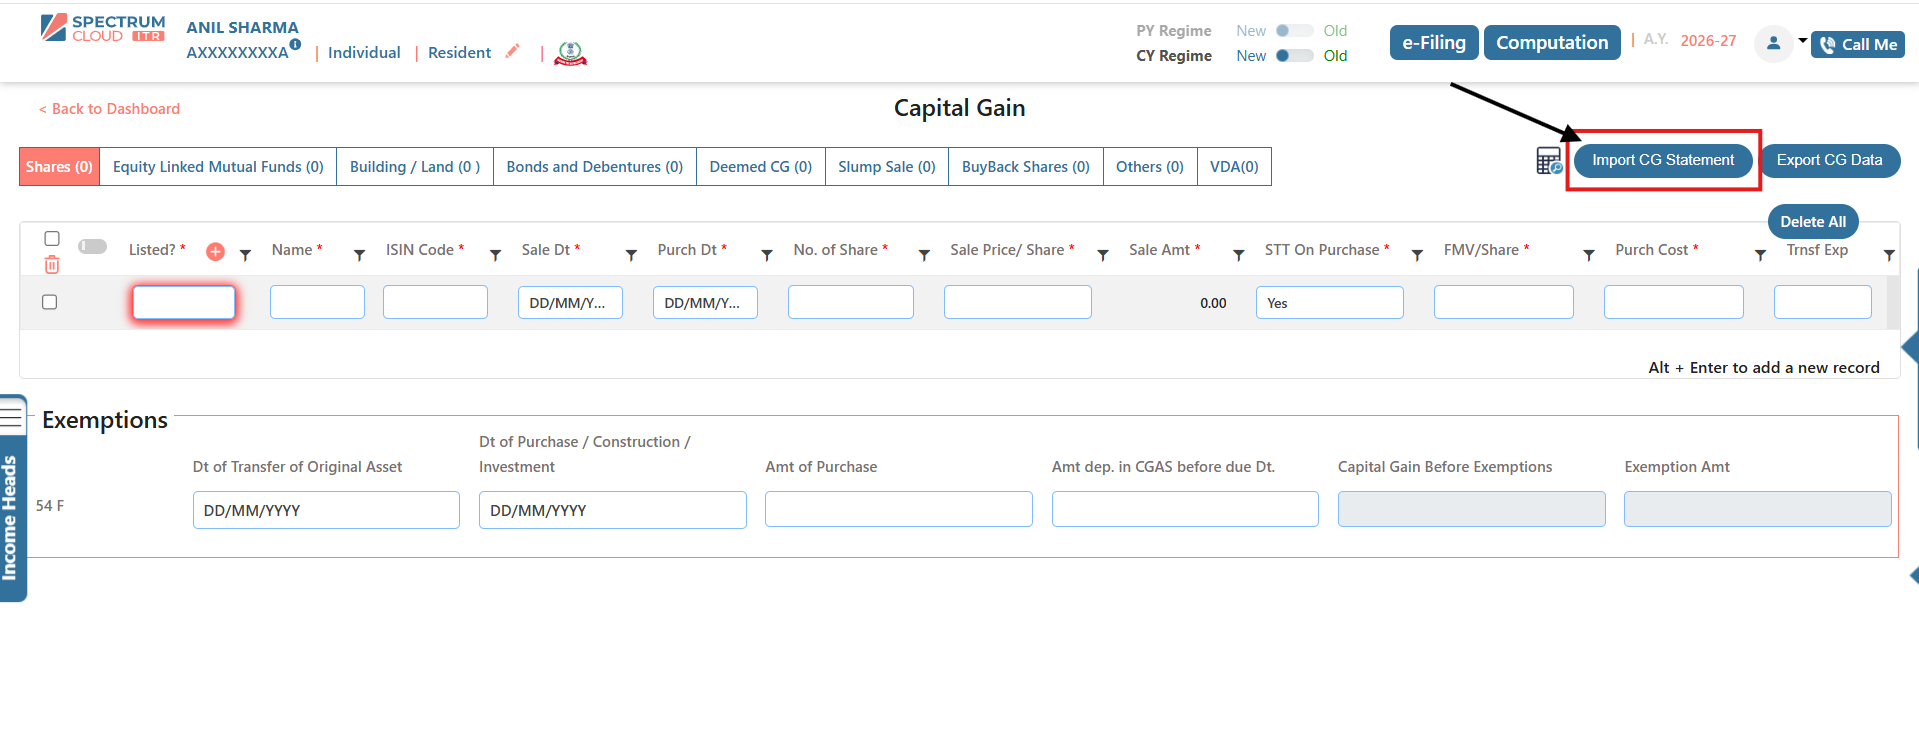Go Back to Dashboard link
1919x756 pixels.
pyautogui.click(x=110, y=109)
